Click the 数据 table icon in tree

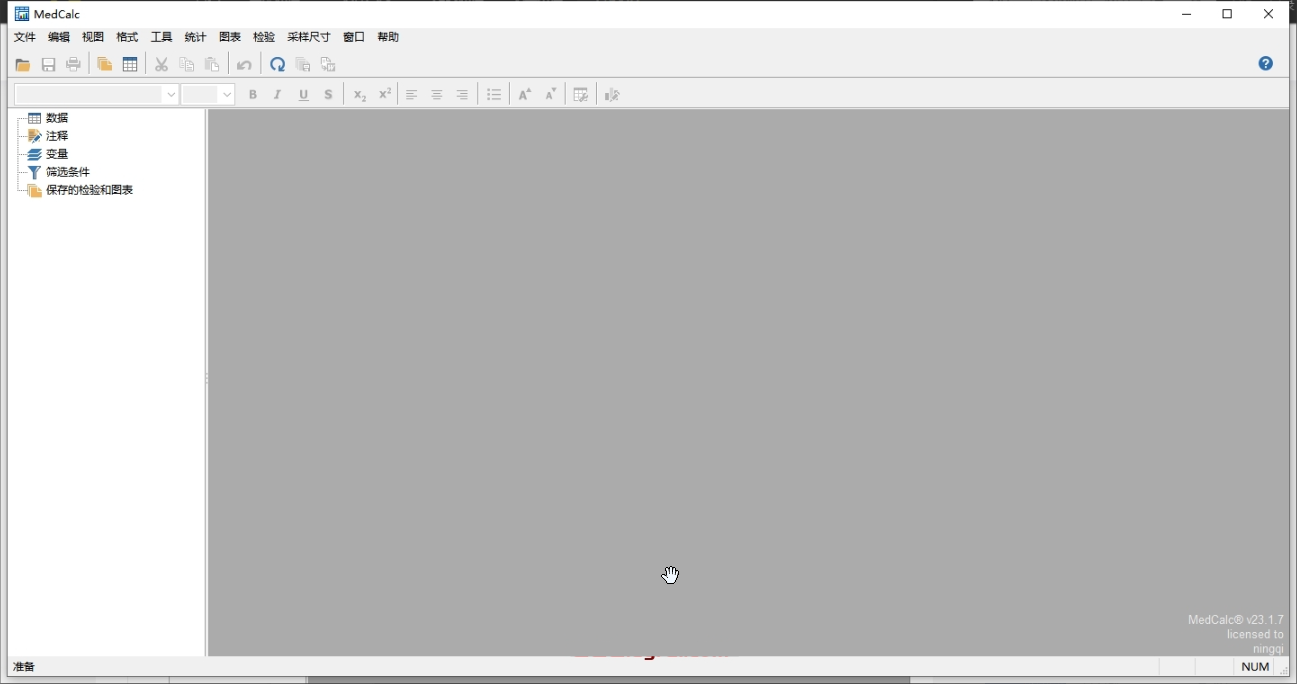[35, 118]
